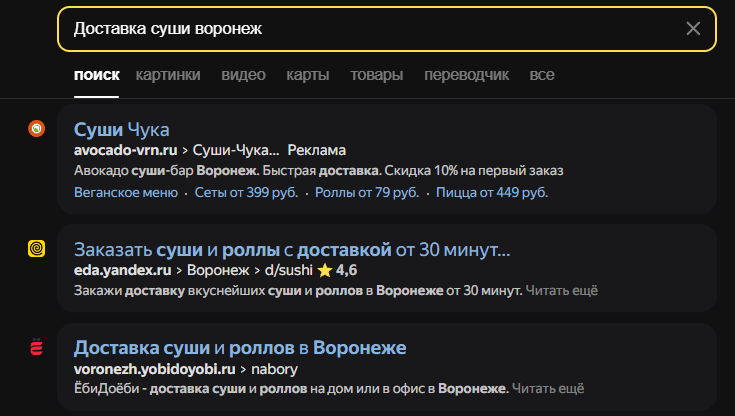Click the voronezh.yobidoyobi.ru domain link
The image size is (735, 416).
tap(155, 369)
